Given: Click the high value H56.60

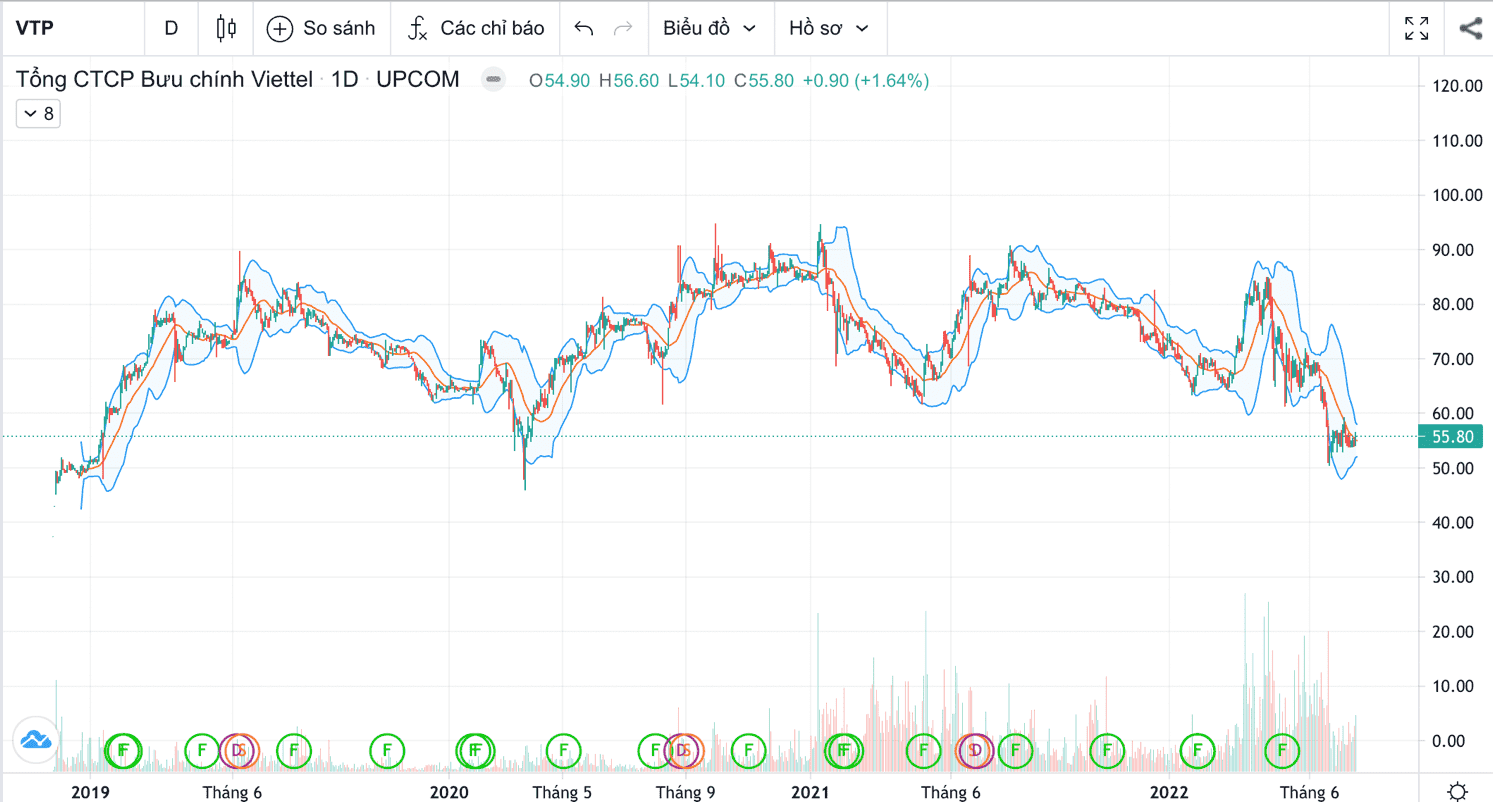Looking at the screenshot, I should pyautogui.click(x=629, y=81).
